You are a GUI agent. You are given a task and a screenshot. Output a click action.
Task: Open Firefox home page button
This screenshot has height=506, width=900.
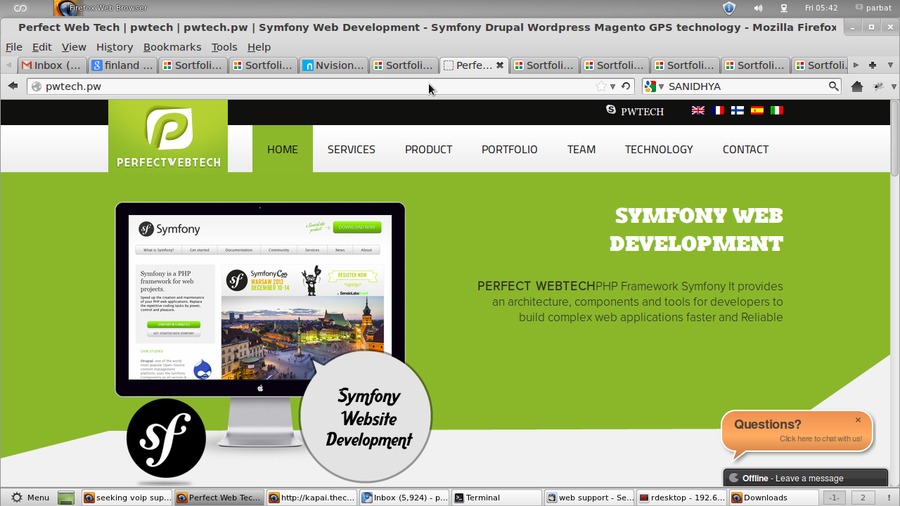click(x=857, y=86)
